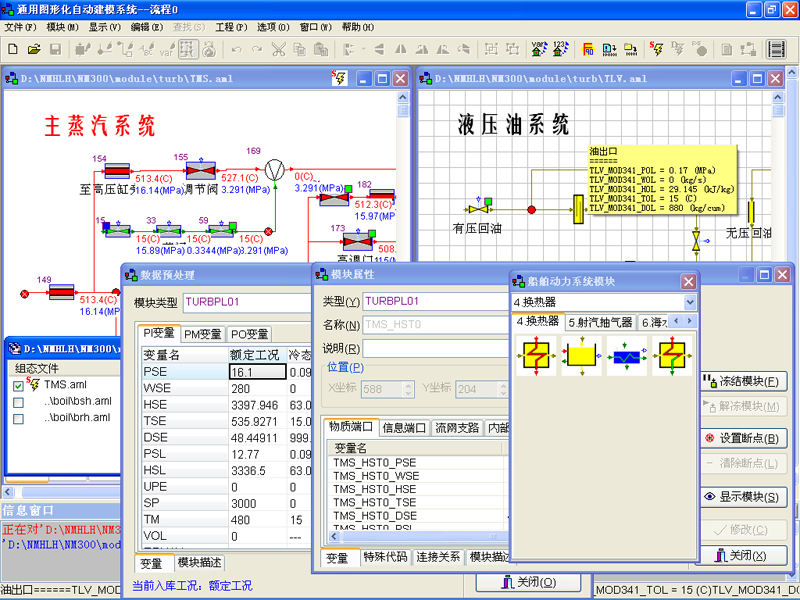Click the New file toolbar icon
This screenshot has width=800, height=600.
click(x=12, y=49)
